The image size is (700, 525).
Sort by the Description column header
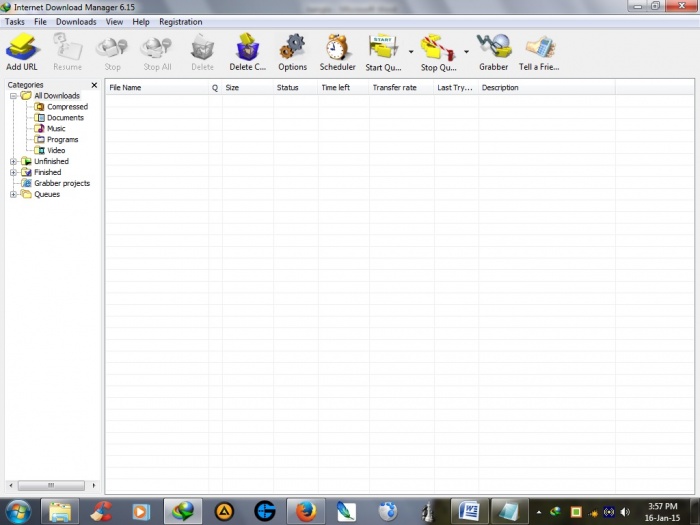(547, 88)
